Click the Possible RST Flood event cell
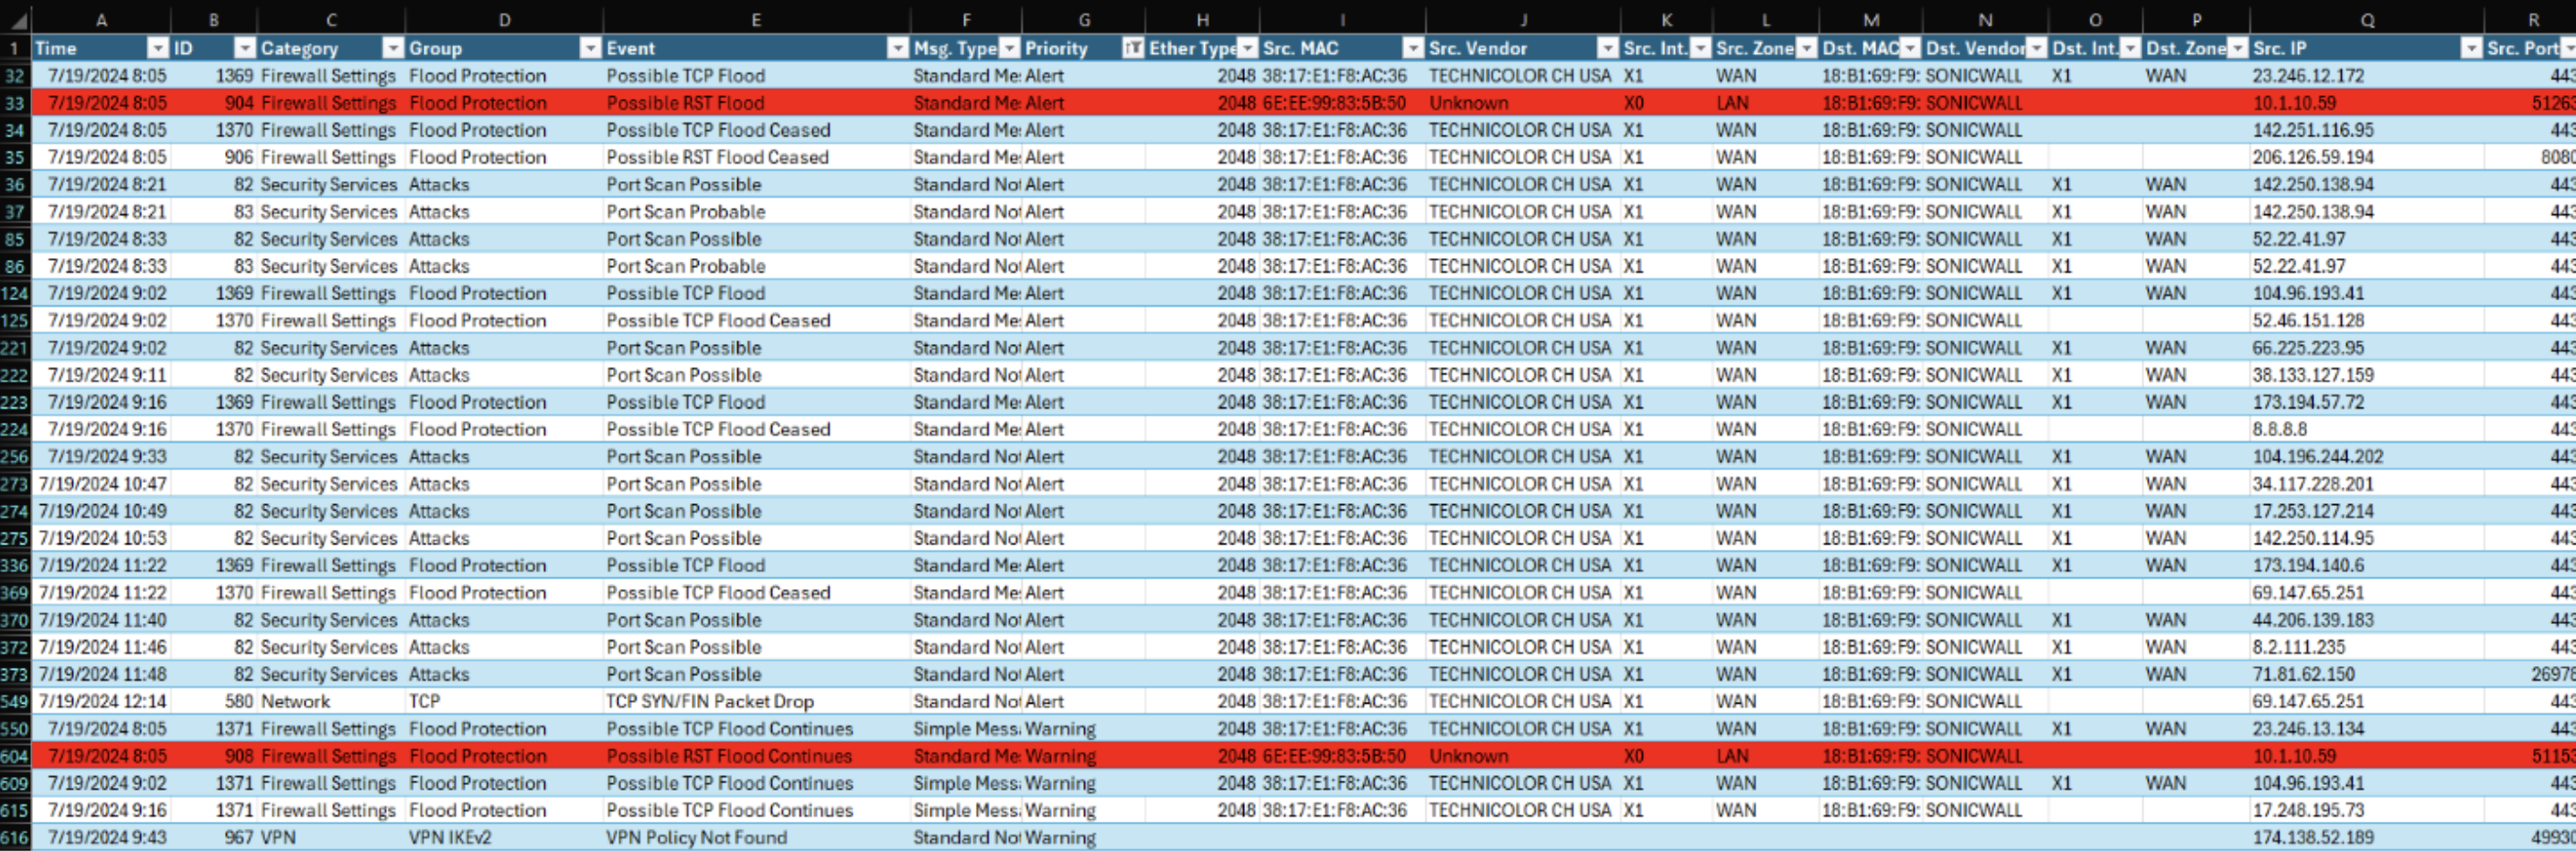The width and height of the screenshot is (2576, 851). point(685,103)
